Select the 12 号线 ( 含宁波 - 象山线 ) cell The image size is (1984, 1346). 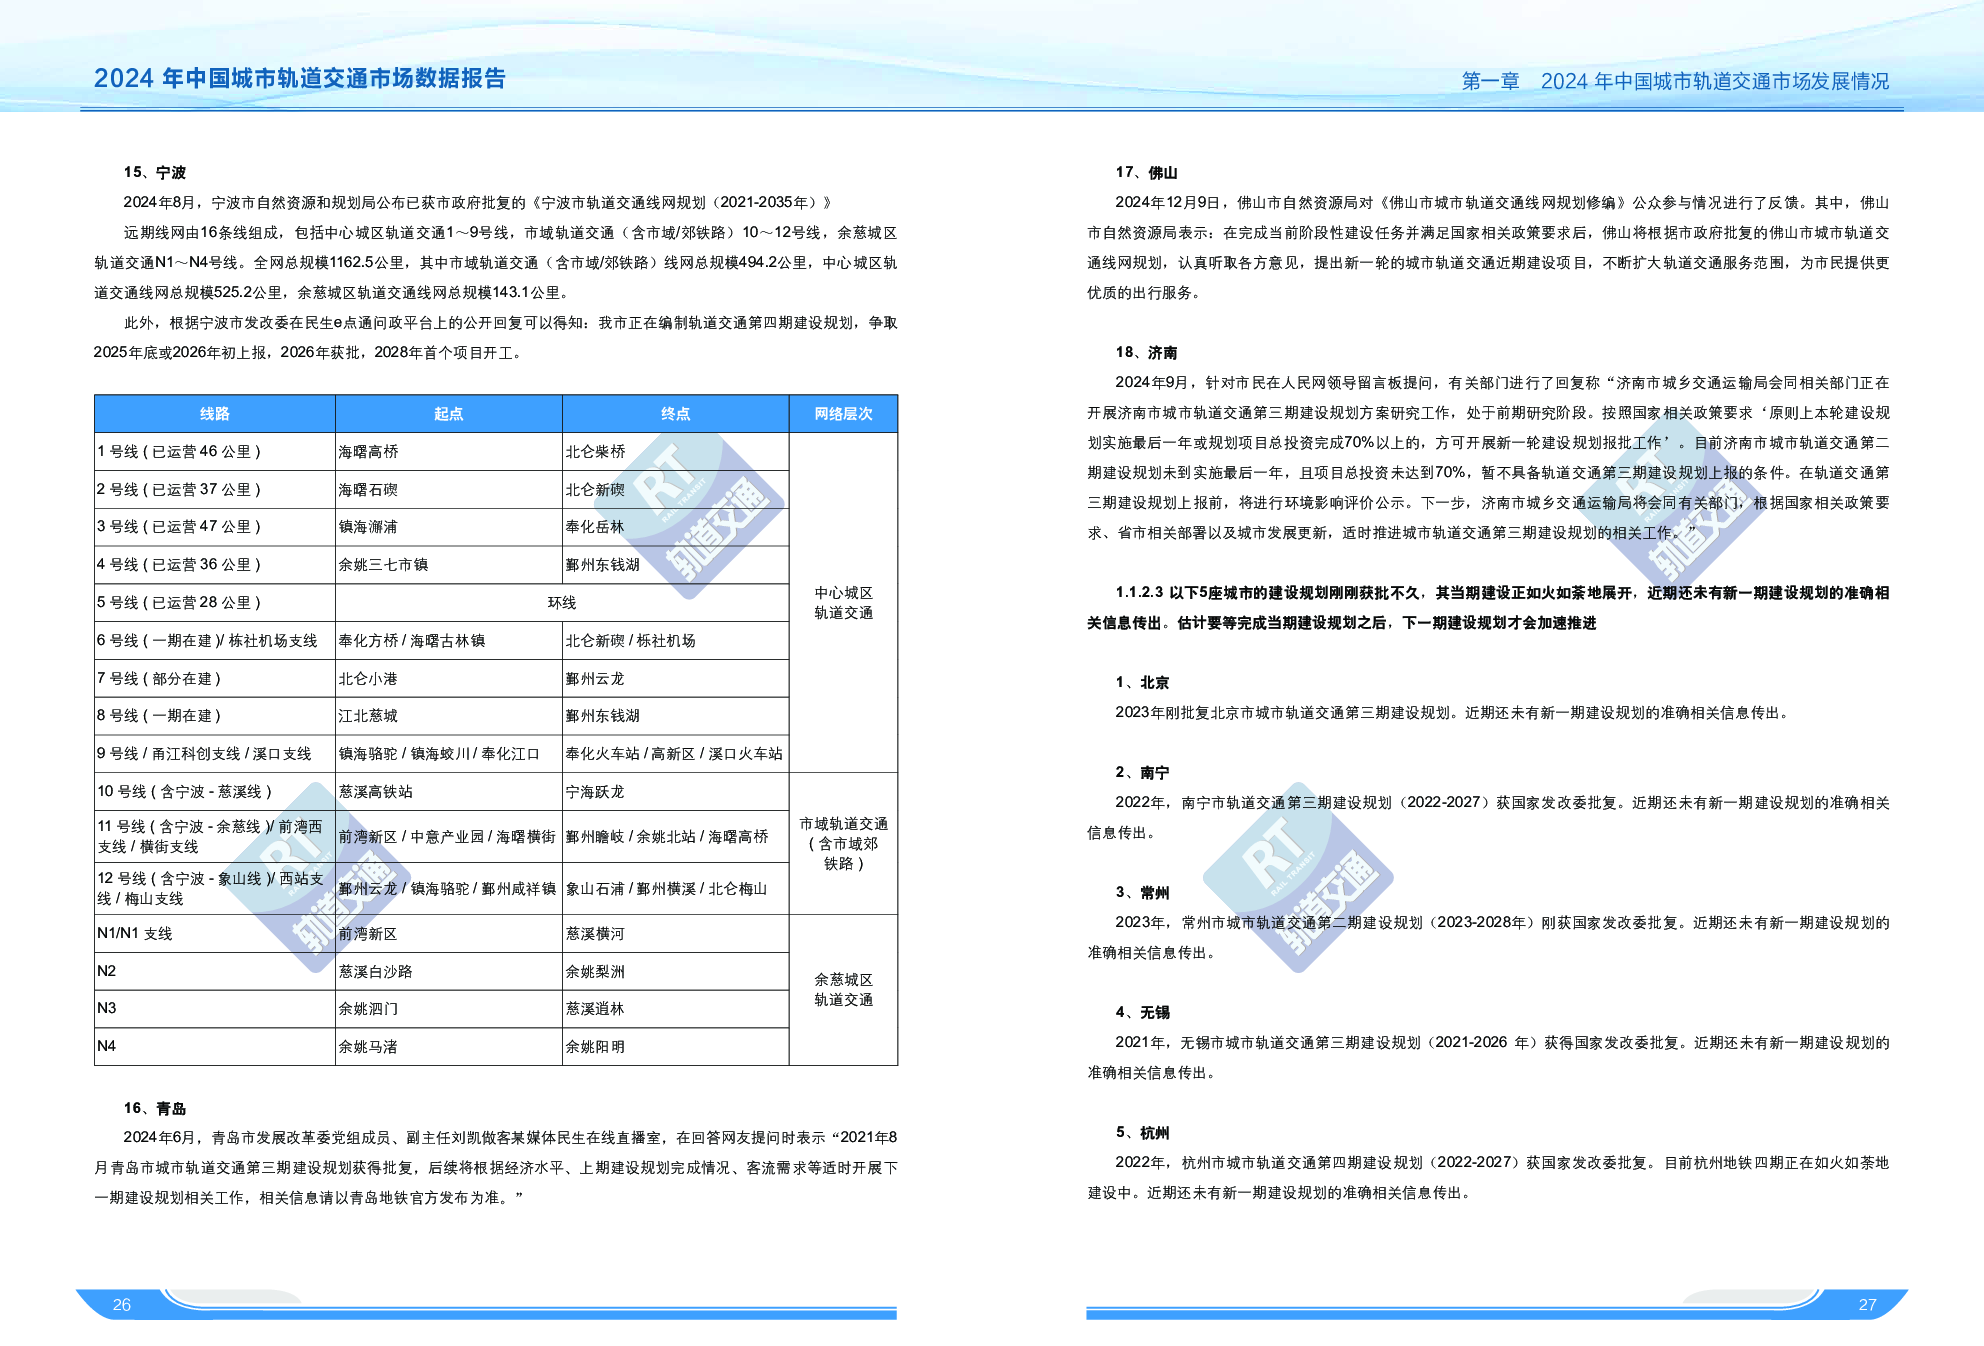pyautogui.click(x=215, y=888)
